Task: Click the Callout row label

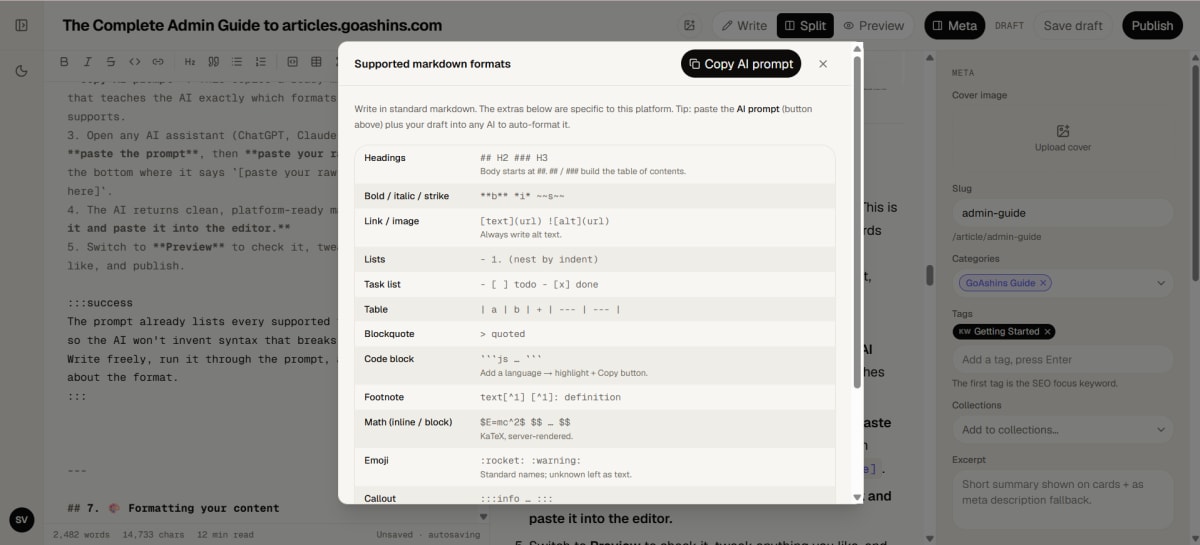Action: tap(380, 498)
